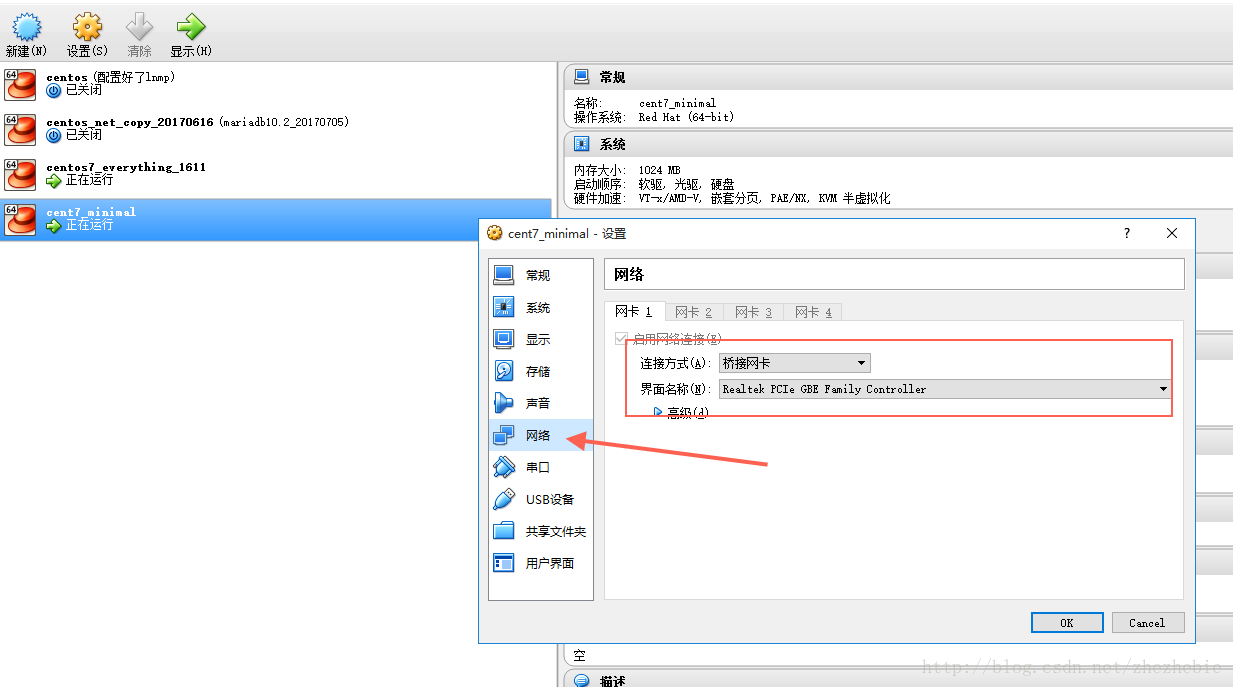1233x687 pixels.
Task: Click the gear icon in settings dialog title
Action: (x=495, y=233)
